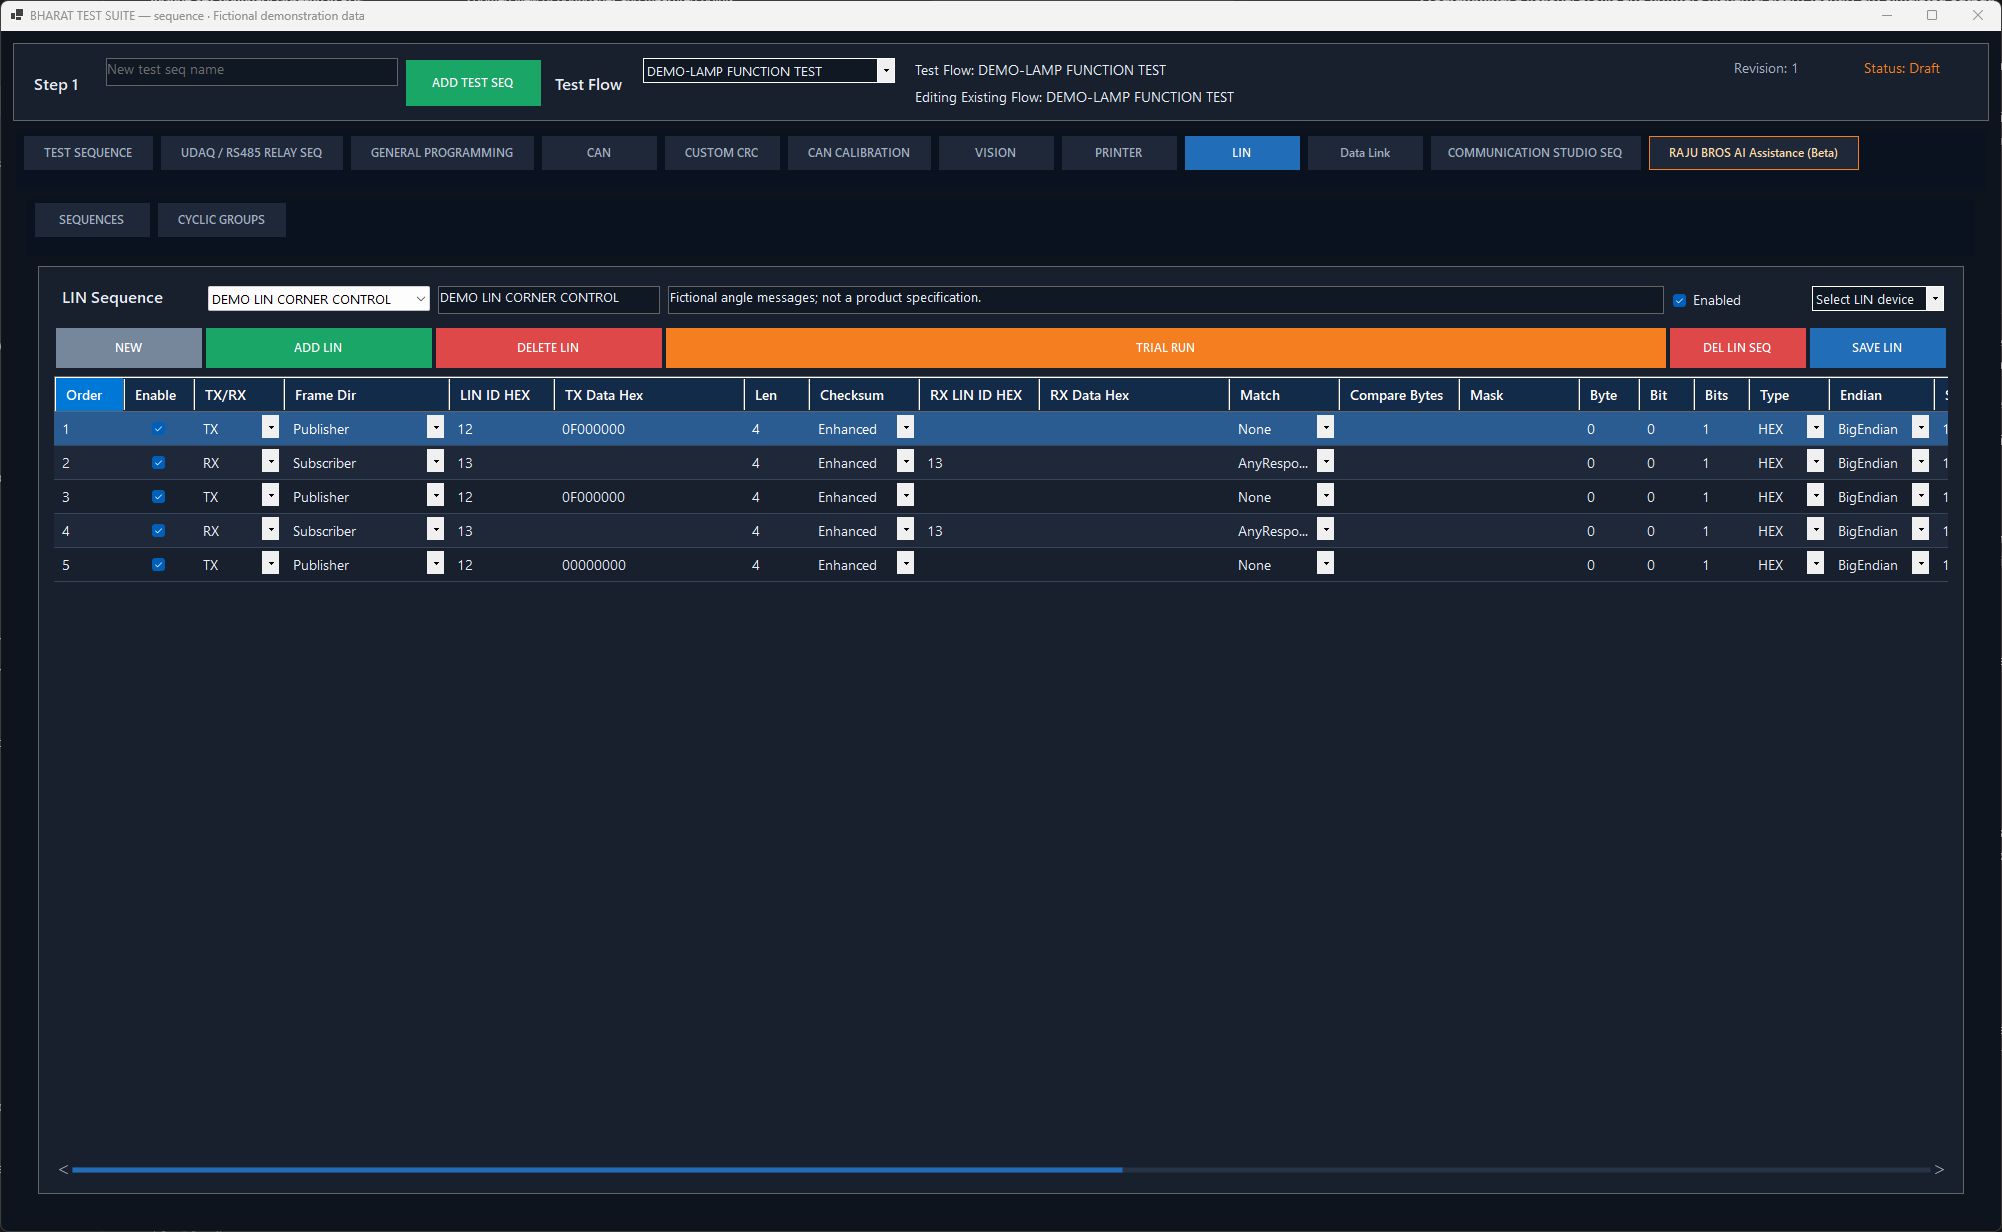Expand Frame Dir dropdown in row 3
The image size is (2002, 1232).
tap(435, 496)
